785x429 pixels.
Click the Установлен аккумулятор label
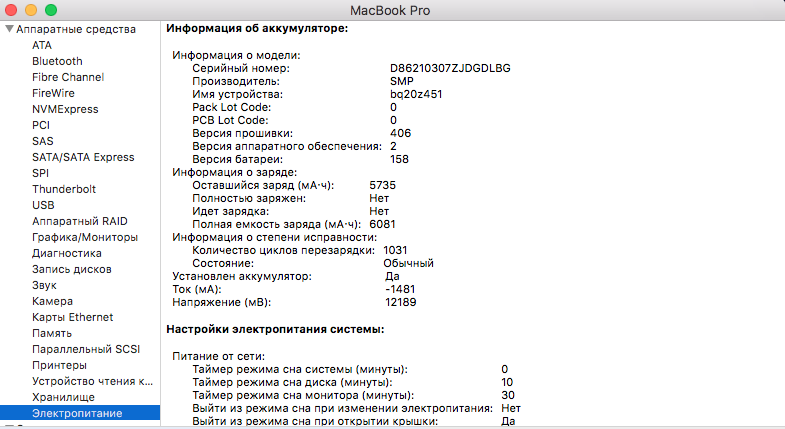[242, 276]
